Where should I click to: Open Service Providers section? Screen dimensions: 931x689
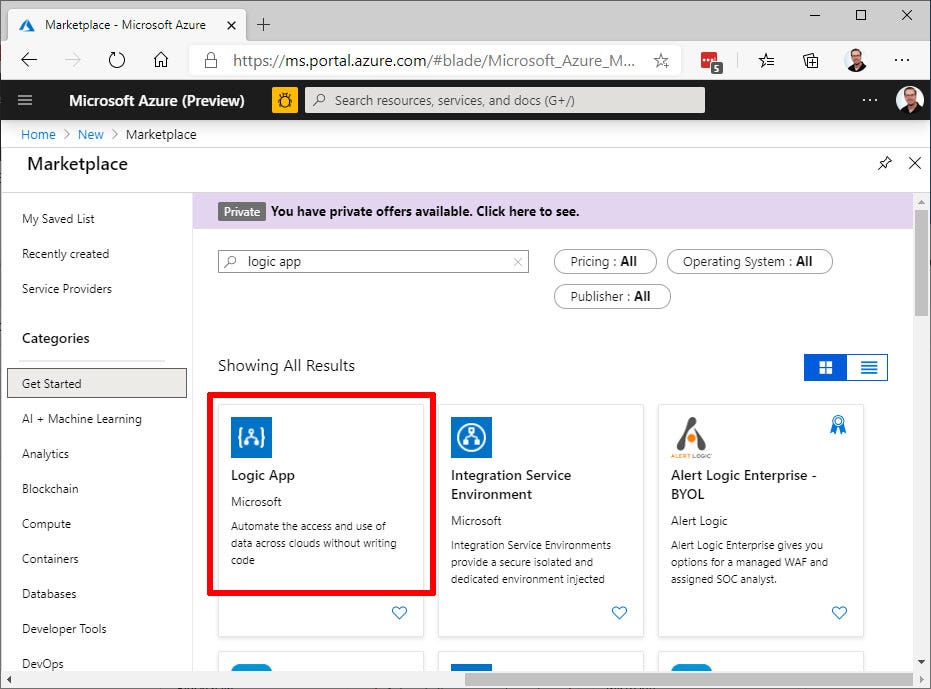pos(66,289)
